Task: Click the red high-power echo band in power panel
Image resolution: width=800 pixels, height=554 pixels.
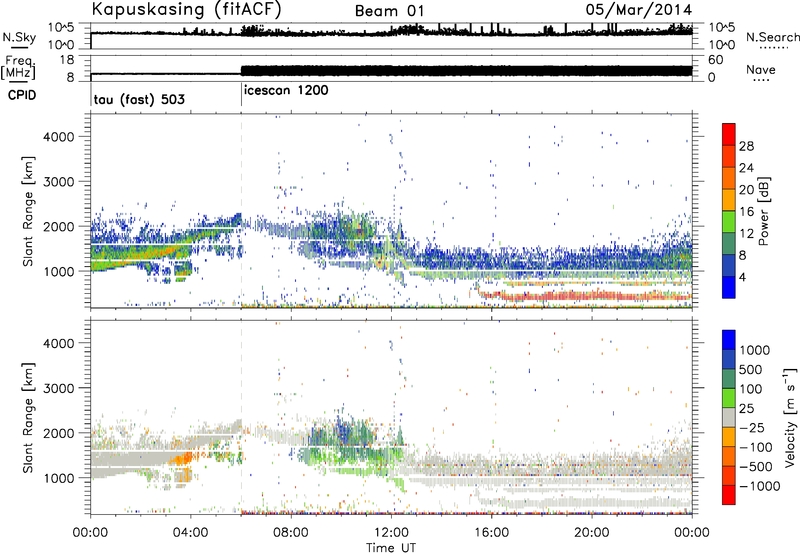Action: pyautogui.click(x=587, y=295)
